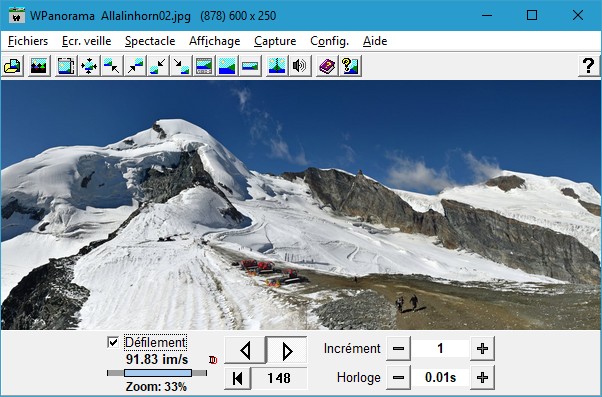Click the vertical split panorama icon
The width and height of the screenshot is (602, 397).
click(x=277, y=66)
